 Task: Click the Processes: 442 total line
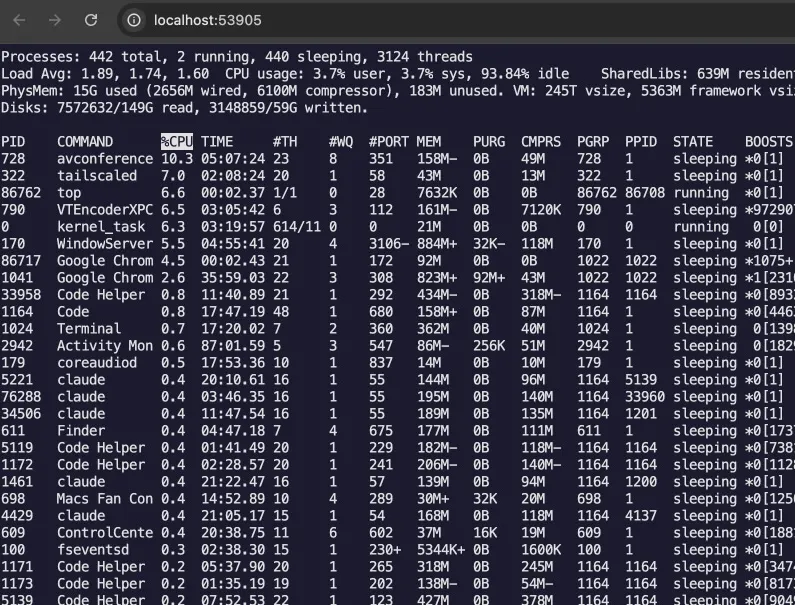tap(237, 57)
